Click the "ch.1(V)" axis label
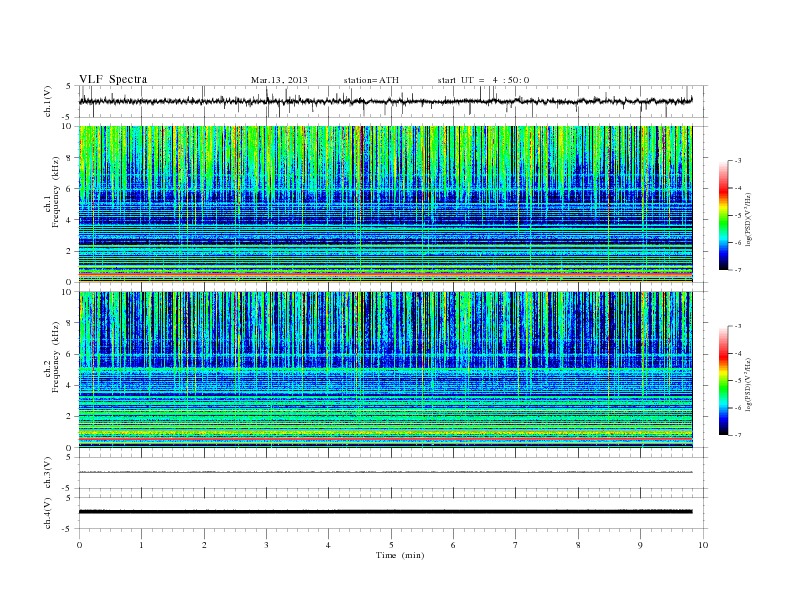Image resolution: width=792 pixels, height=612 pixels. point(48,101)
